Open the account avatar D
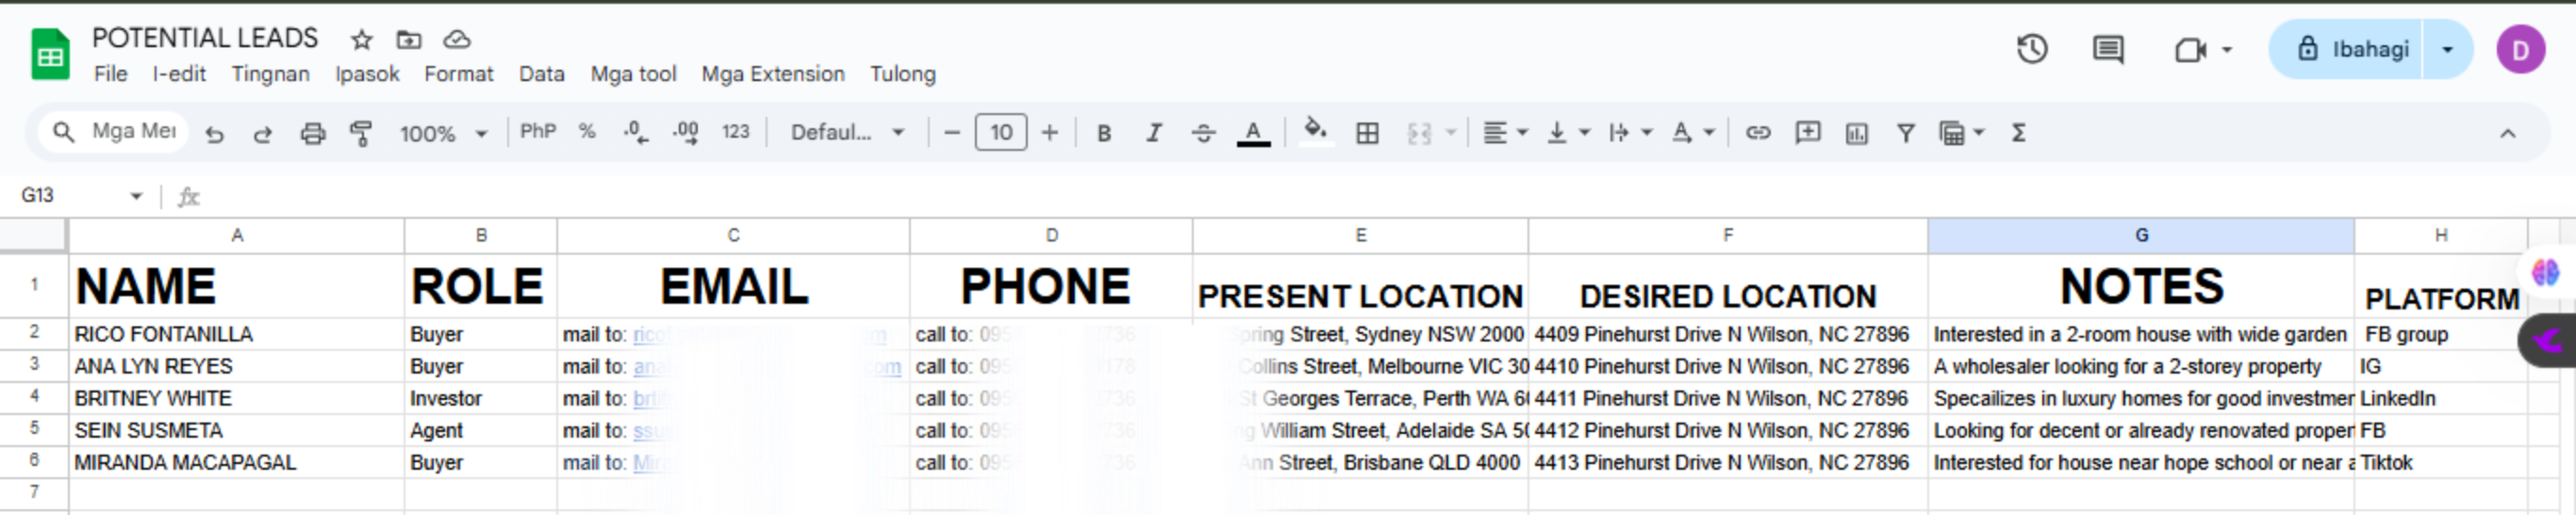Image resolution: width=2576 pixels, height=515 pixels. pyautogui.click(x=2520, y=50)
